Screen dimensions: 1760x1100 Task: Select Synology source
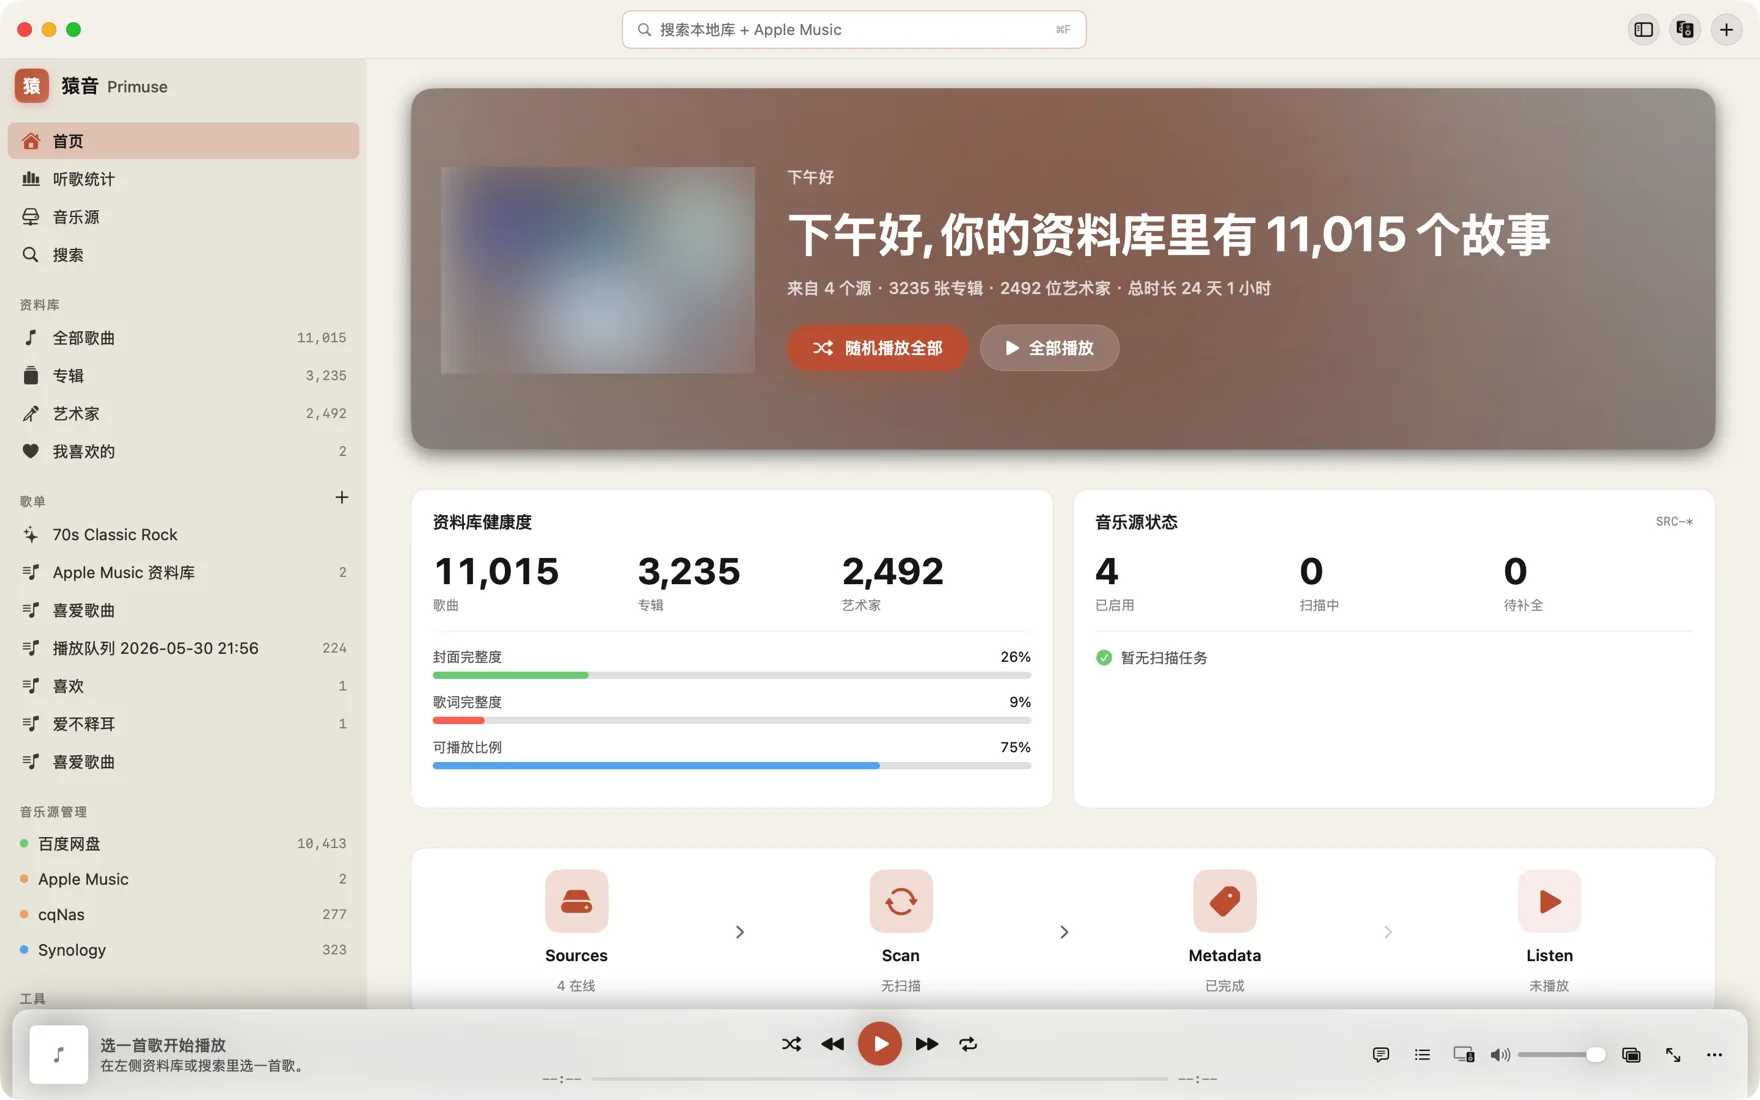(x=183, y=950)
